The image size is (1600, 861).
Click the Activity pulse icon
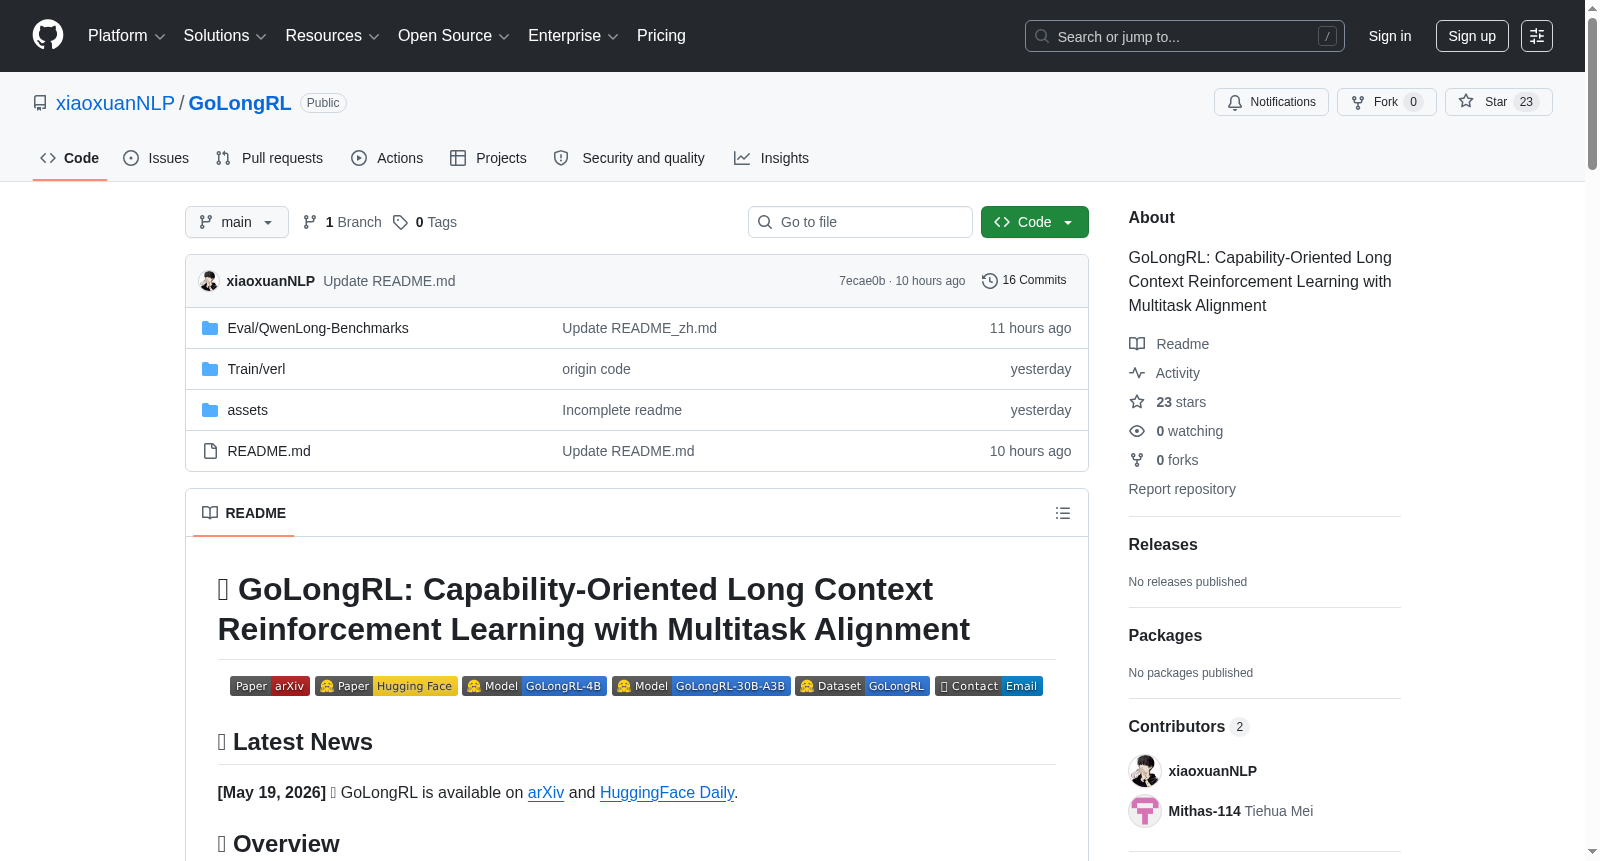point(1137,373)
